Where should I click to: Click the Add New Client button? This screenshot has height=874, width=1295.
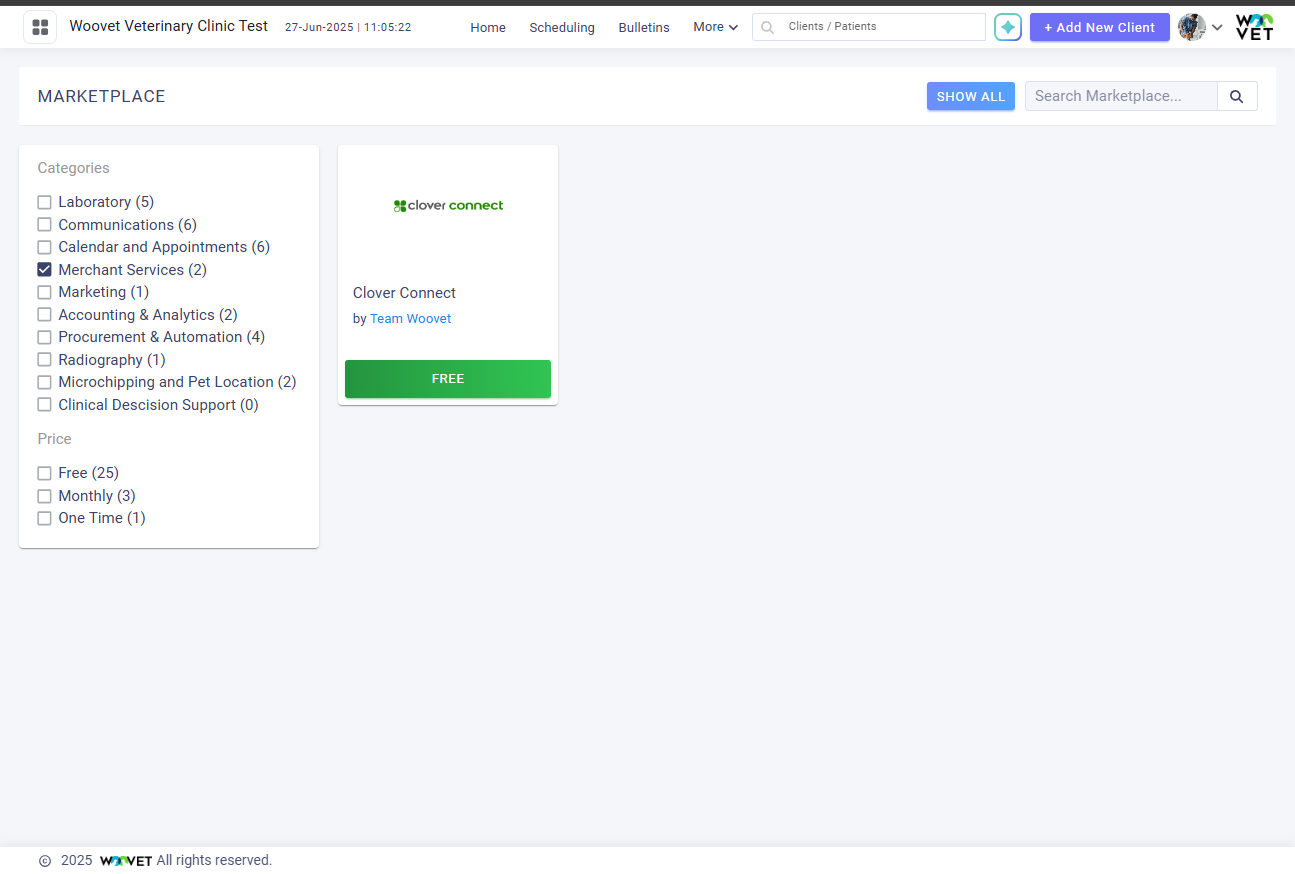point(1099,27)
